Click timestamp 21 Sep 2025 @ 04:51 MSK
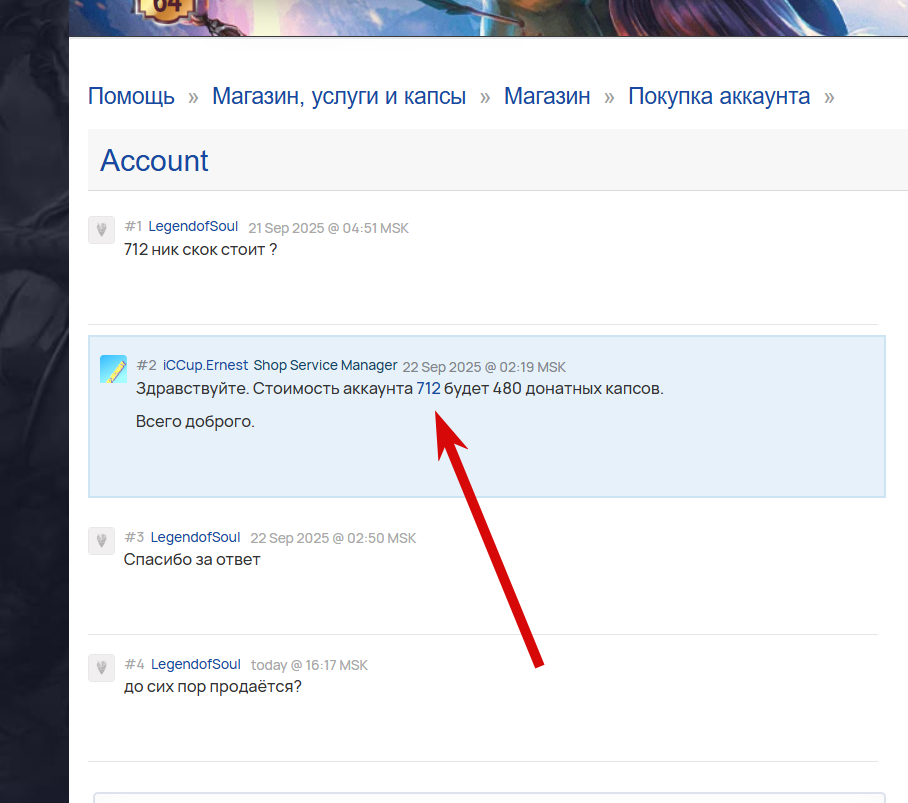The width and height of the screenshot is (908, 803). point(328,228)
